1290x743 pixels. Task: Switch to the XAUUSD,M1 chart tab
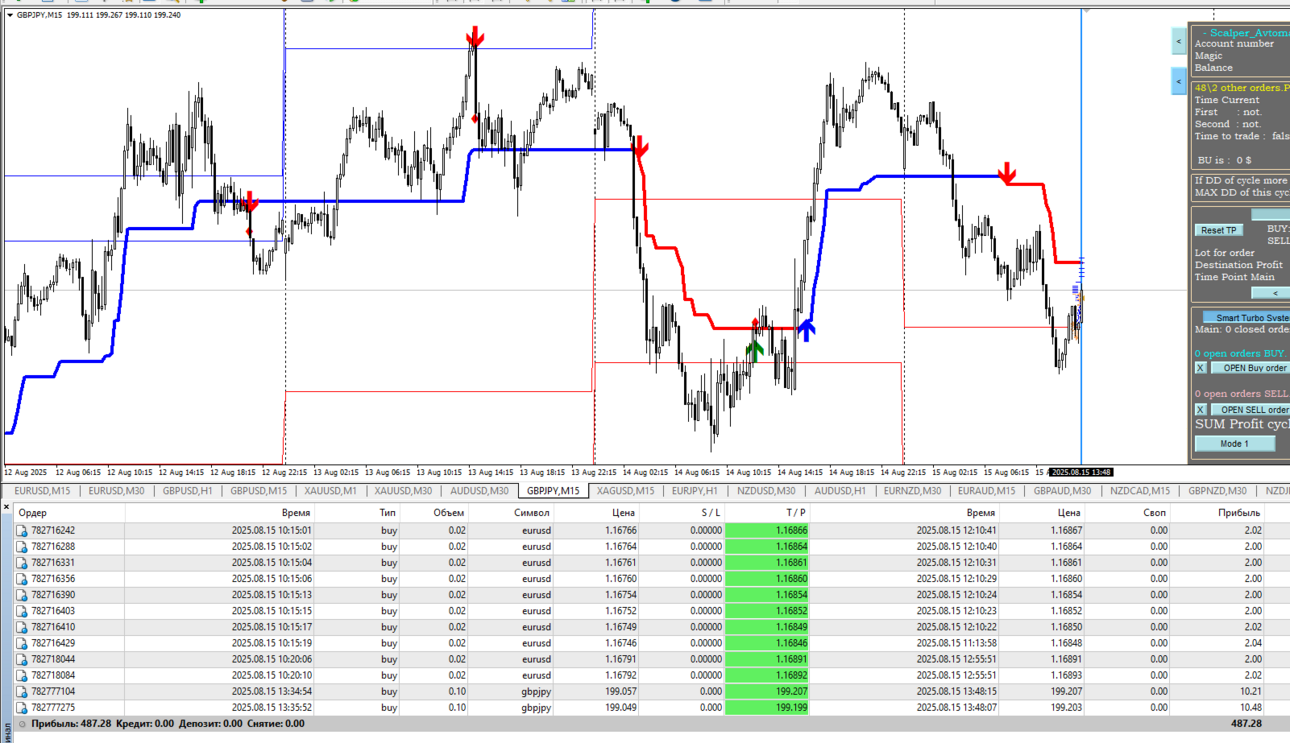pos(330,491)
